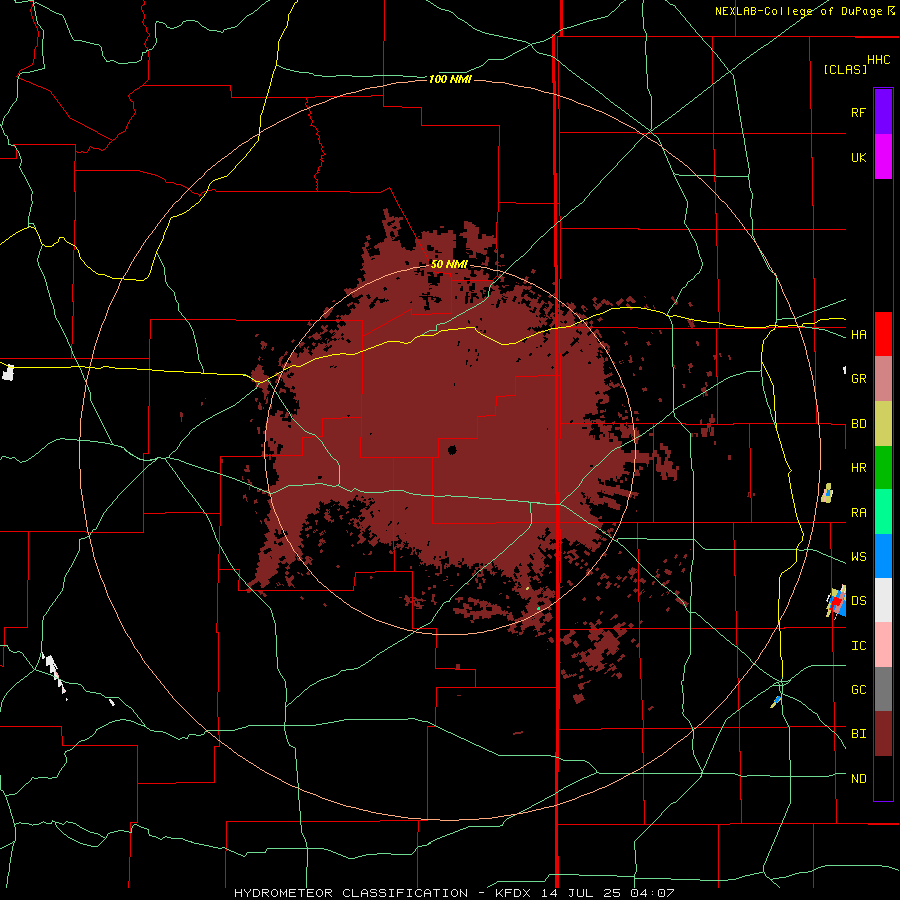Select the GR color block in legend
This screenshot has height=900, width=900.
[x=883, y=379]
